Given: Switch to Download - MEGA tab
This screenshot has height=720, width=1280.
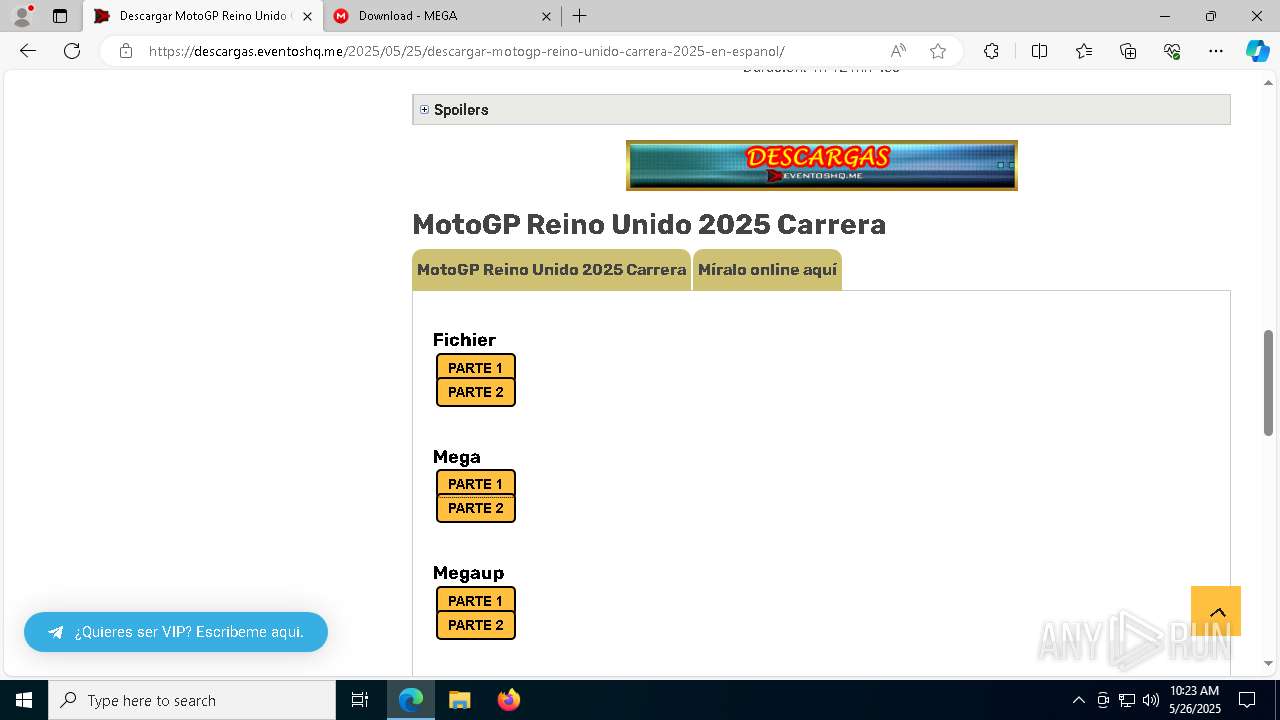Looking at the screenshot, I should point(442,16).
